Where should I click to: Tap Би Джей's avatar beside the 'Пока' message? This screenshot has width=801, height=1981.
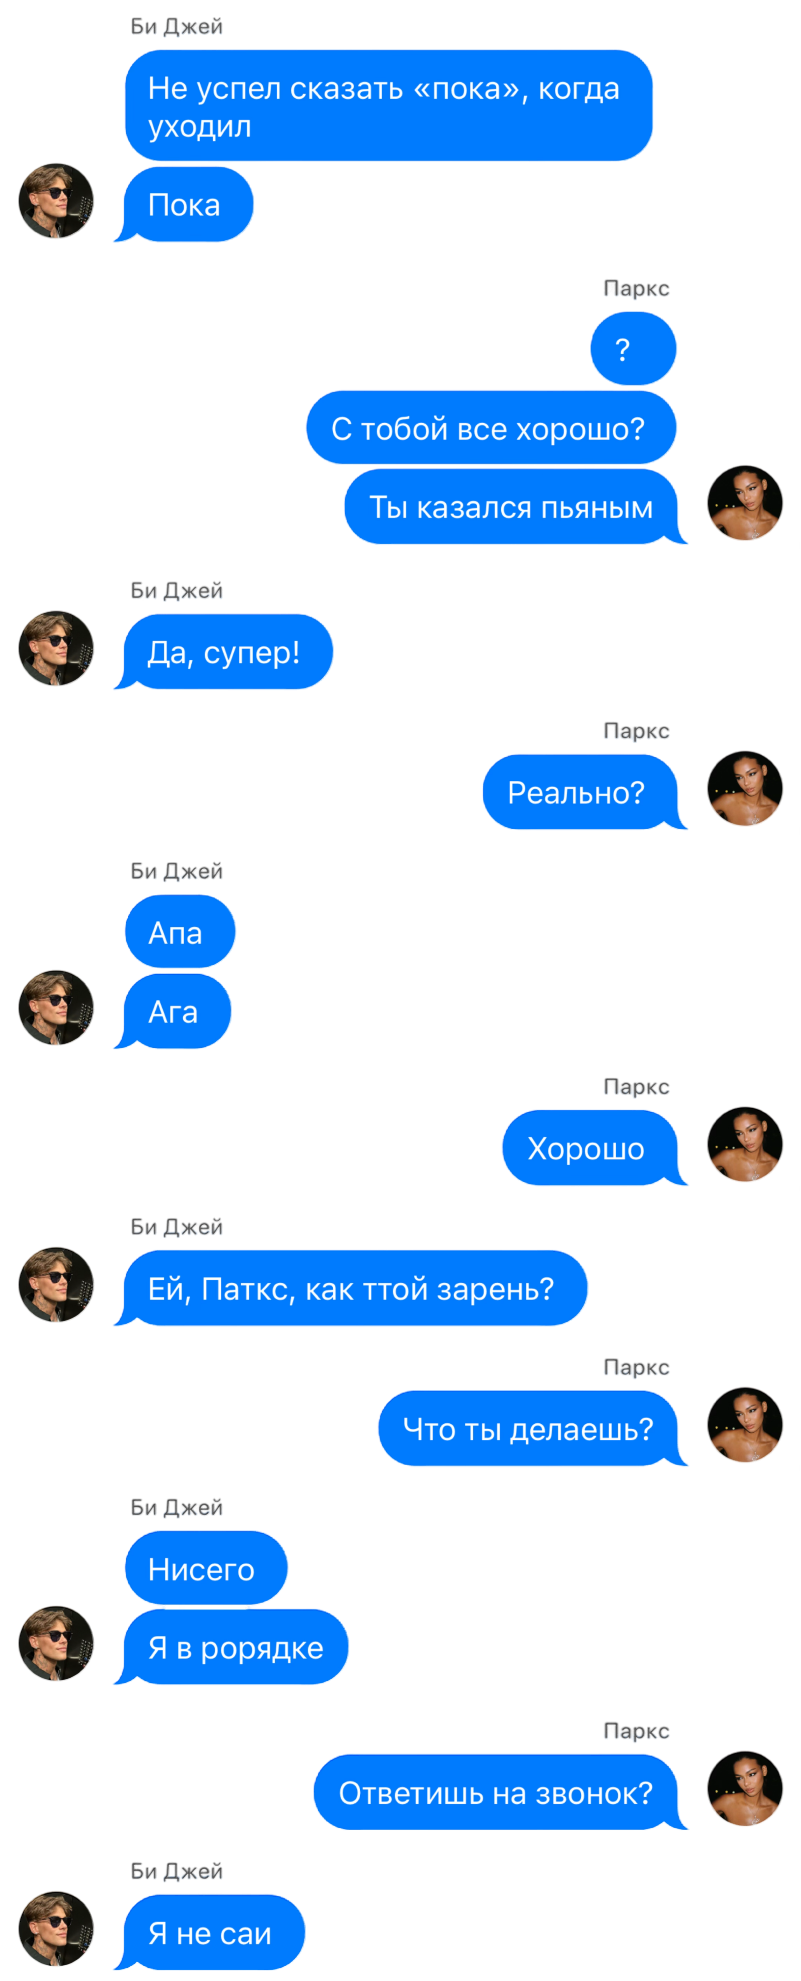coord(56,201)
